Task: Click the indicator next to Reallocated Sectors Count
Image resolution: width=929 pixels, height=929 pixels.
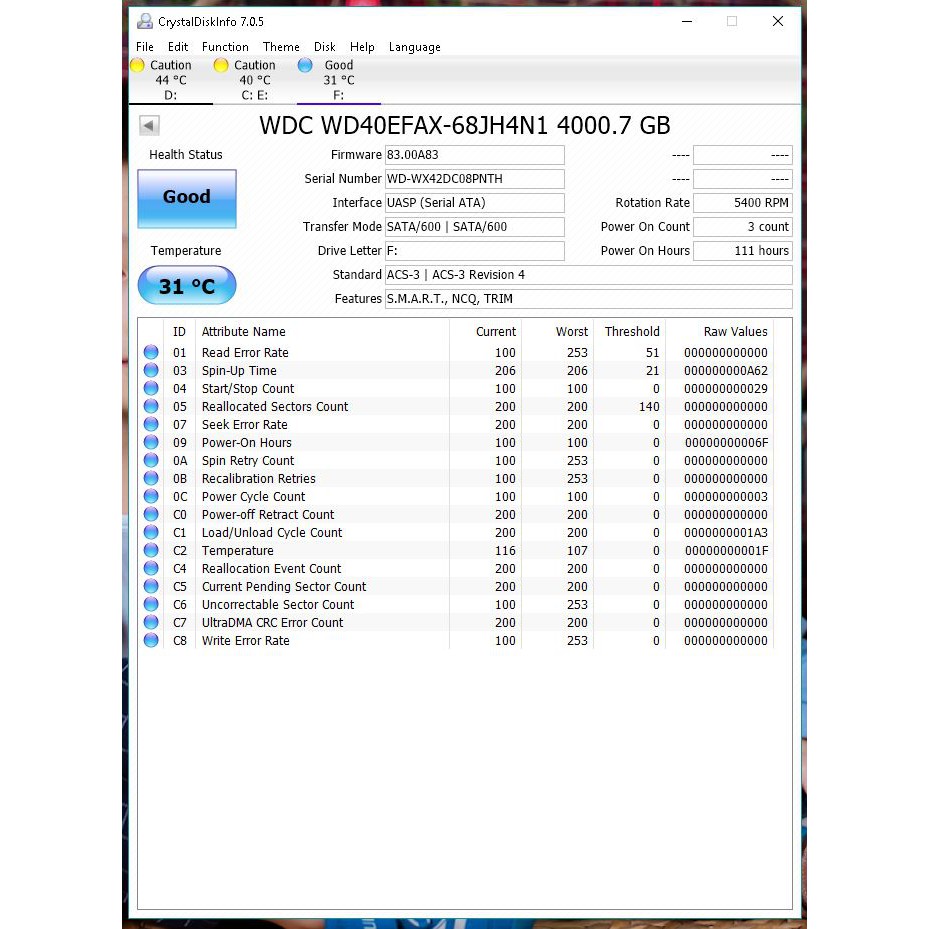Action: [x=151, y=406]
